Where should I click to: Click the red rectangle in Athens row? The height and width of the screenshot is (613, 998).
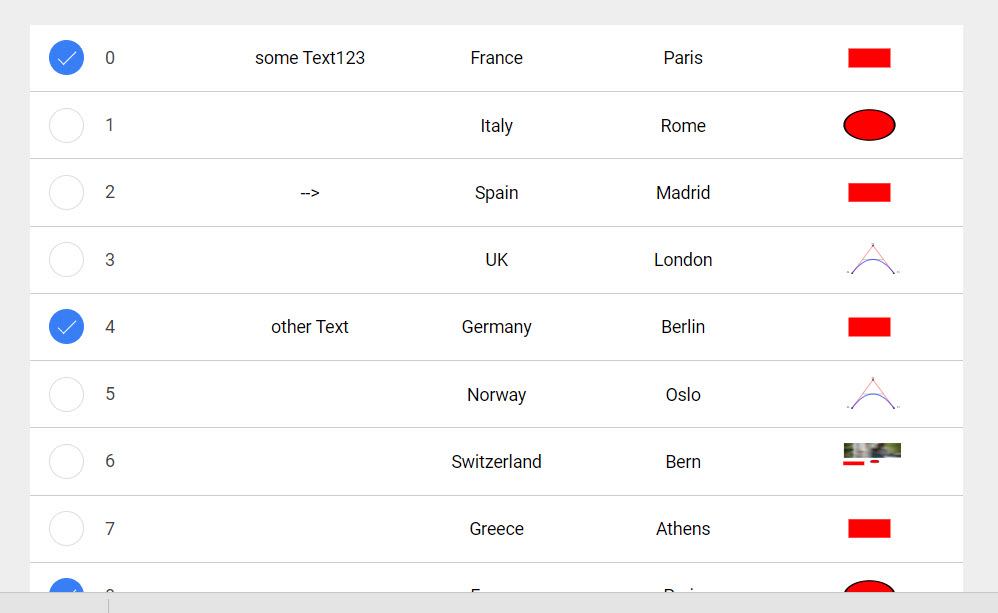pos(869,528)
